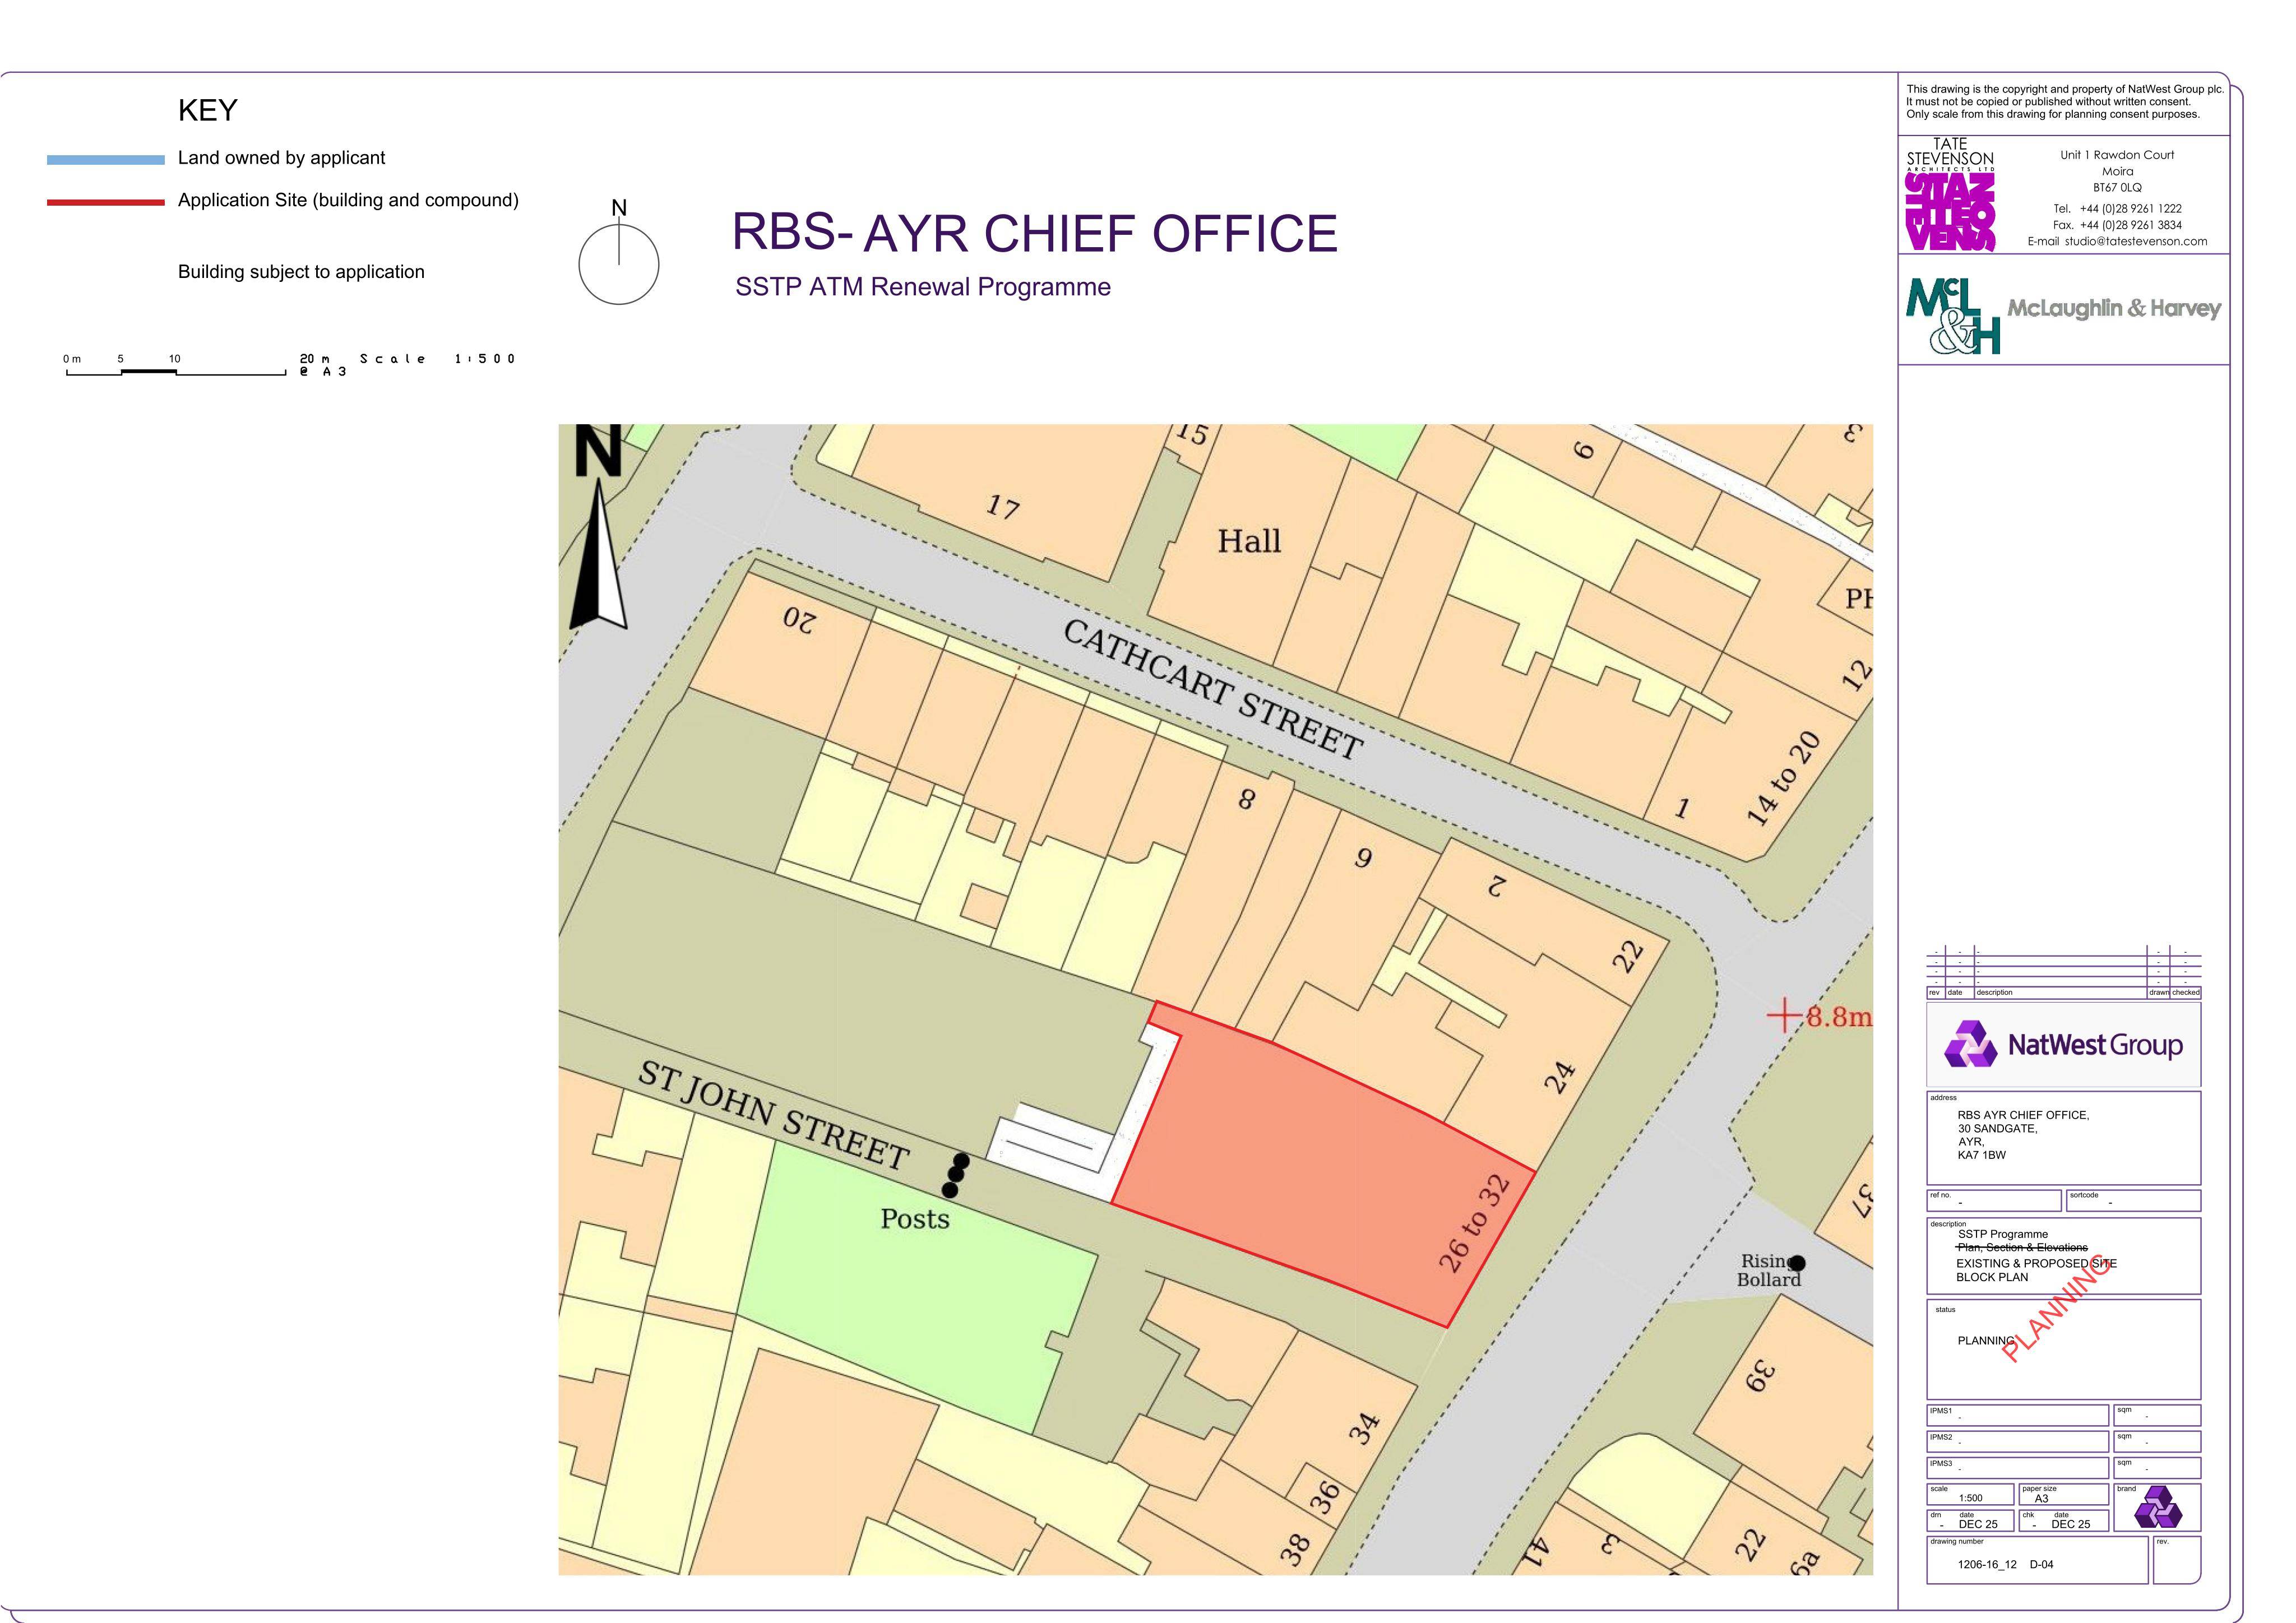Image resolution: width=2296 pixels, height=1623 pixels.
Task: Click the A3 paper size value
Action: point(2041,1499)
